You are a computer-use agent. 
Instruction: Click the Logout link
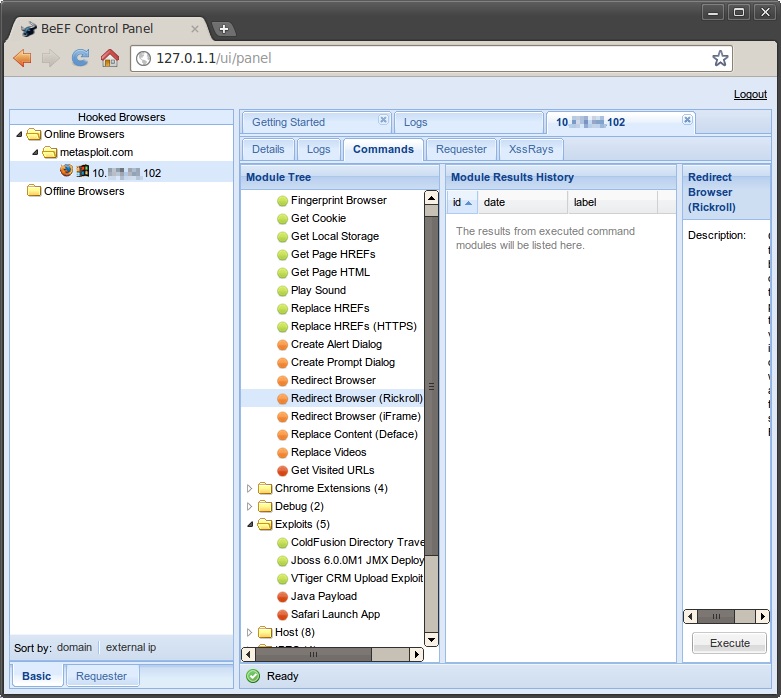click(750, 94)
